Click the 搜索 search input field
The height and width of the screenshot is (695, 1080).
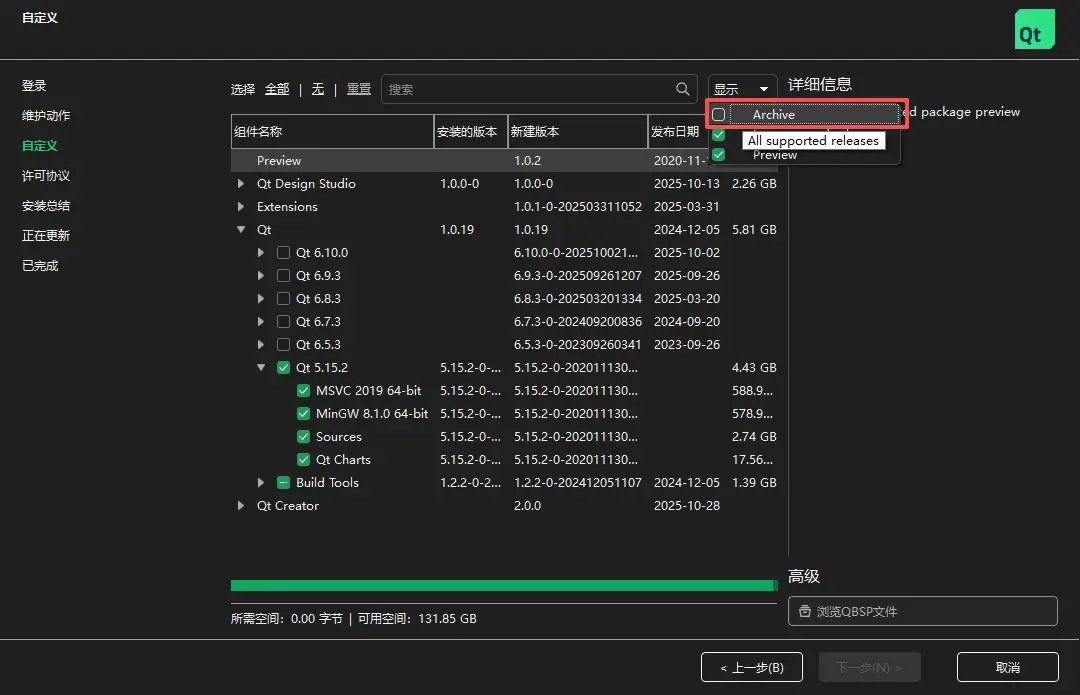pyautogui.click(x=539, y=89)
